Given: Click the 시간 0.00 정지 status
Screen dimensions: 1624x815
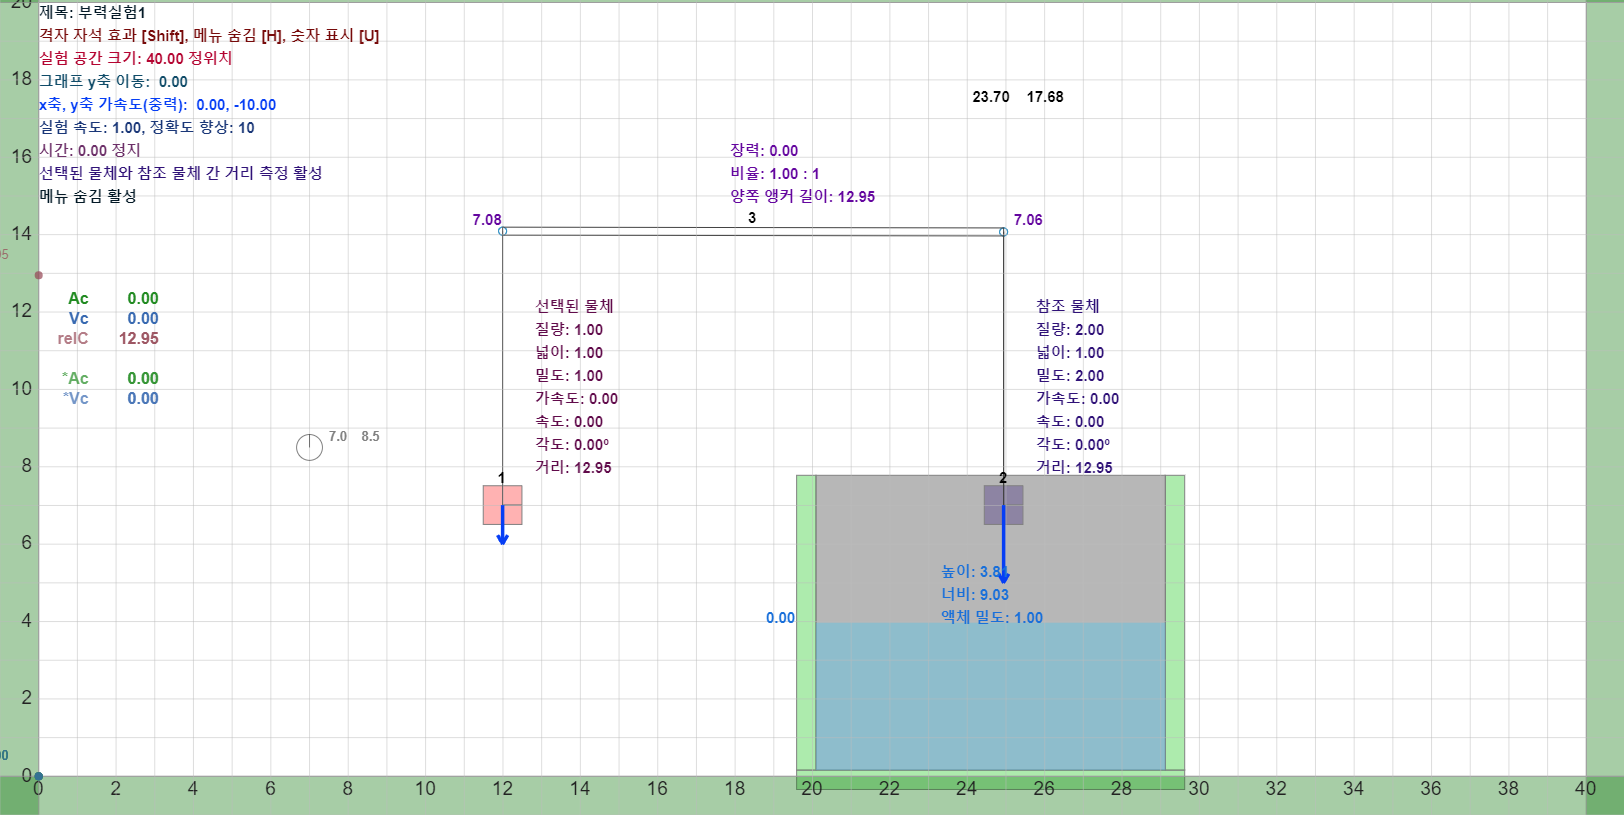Looking at the screenshot, I should pos(90,150).
